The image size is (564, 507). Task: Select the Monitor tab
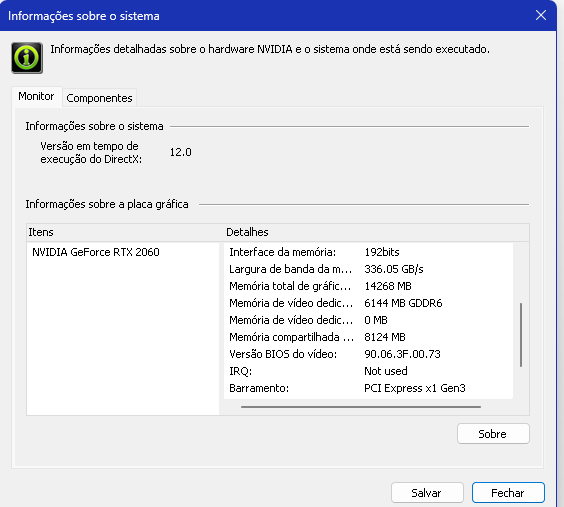pos(36,96)
